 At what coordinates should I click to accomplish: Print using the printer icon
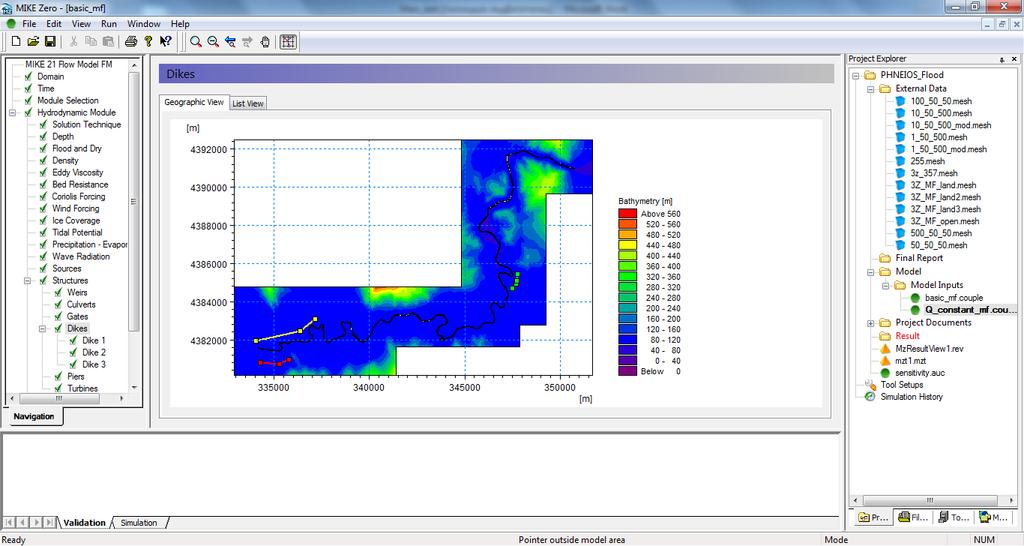131,41
